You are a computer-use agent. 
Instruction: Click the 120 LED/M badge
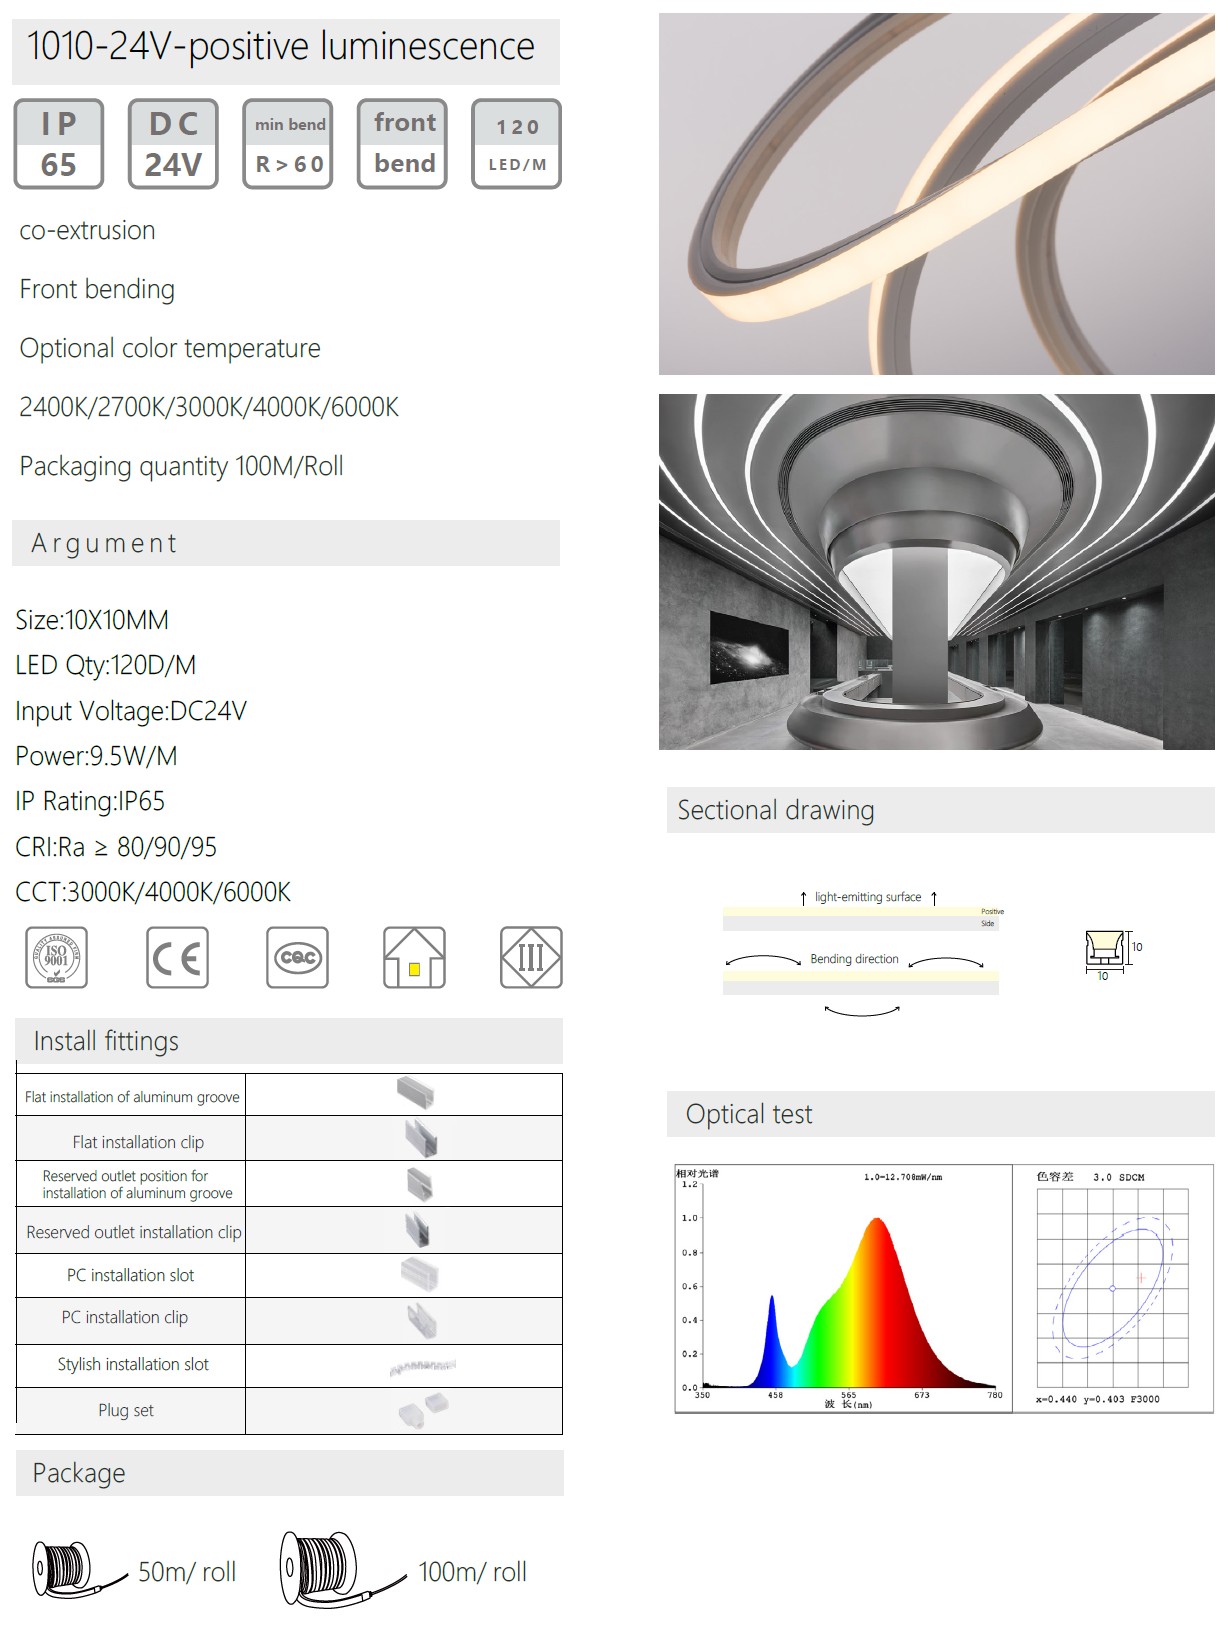(516, 144)
